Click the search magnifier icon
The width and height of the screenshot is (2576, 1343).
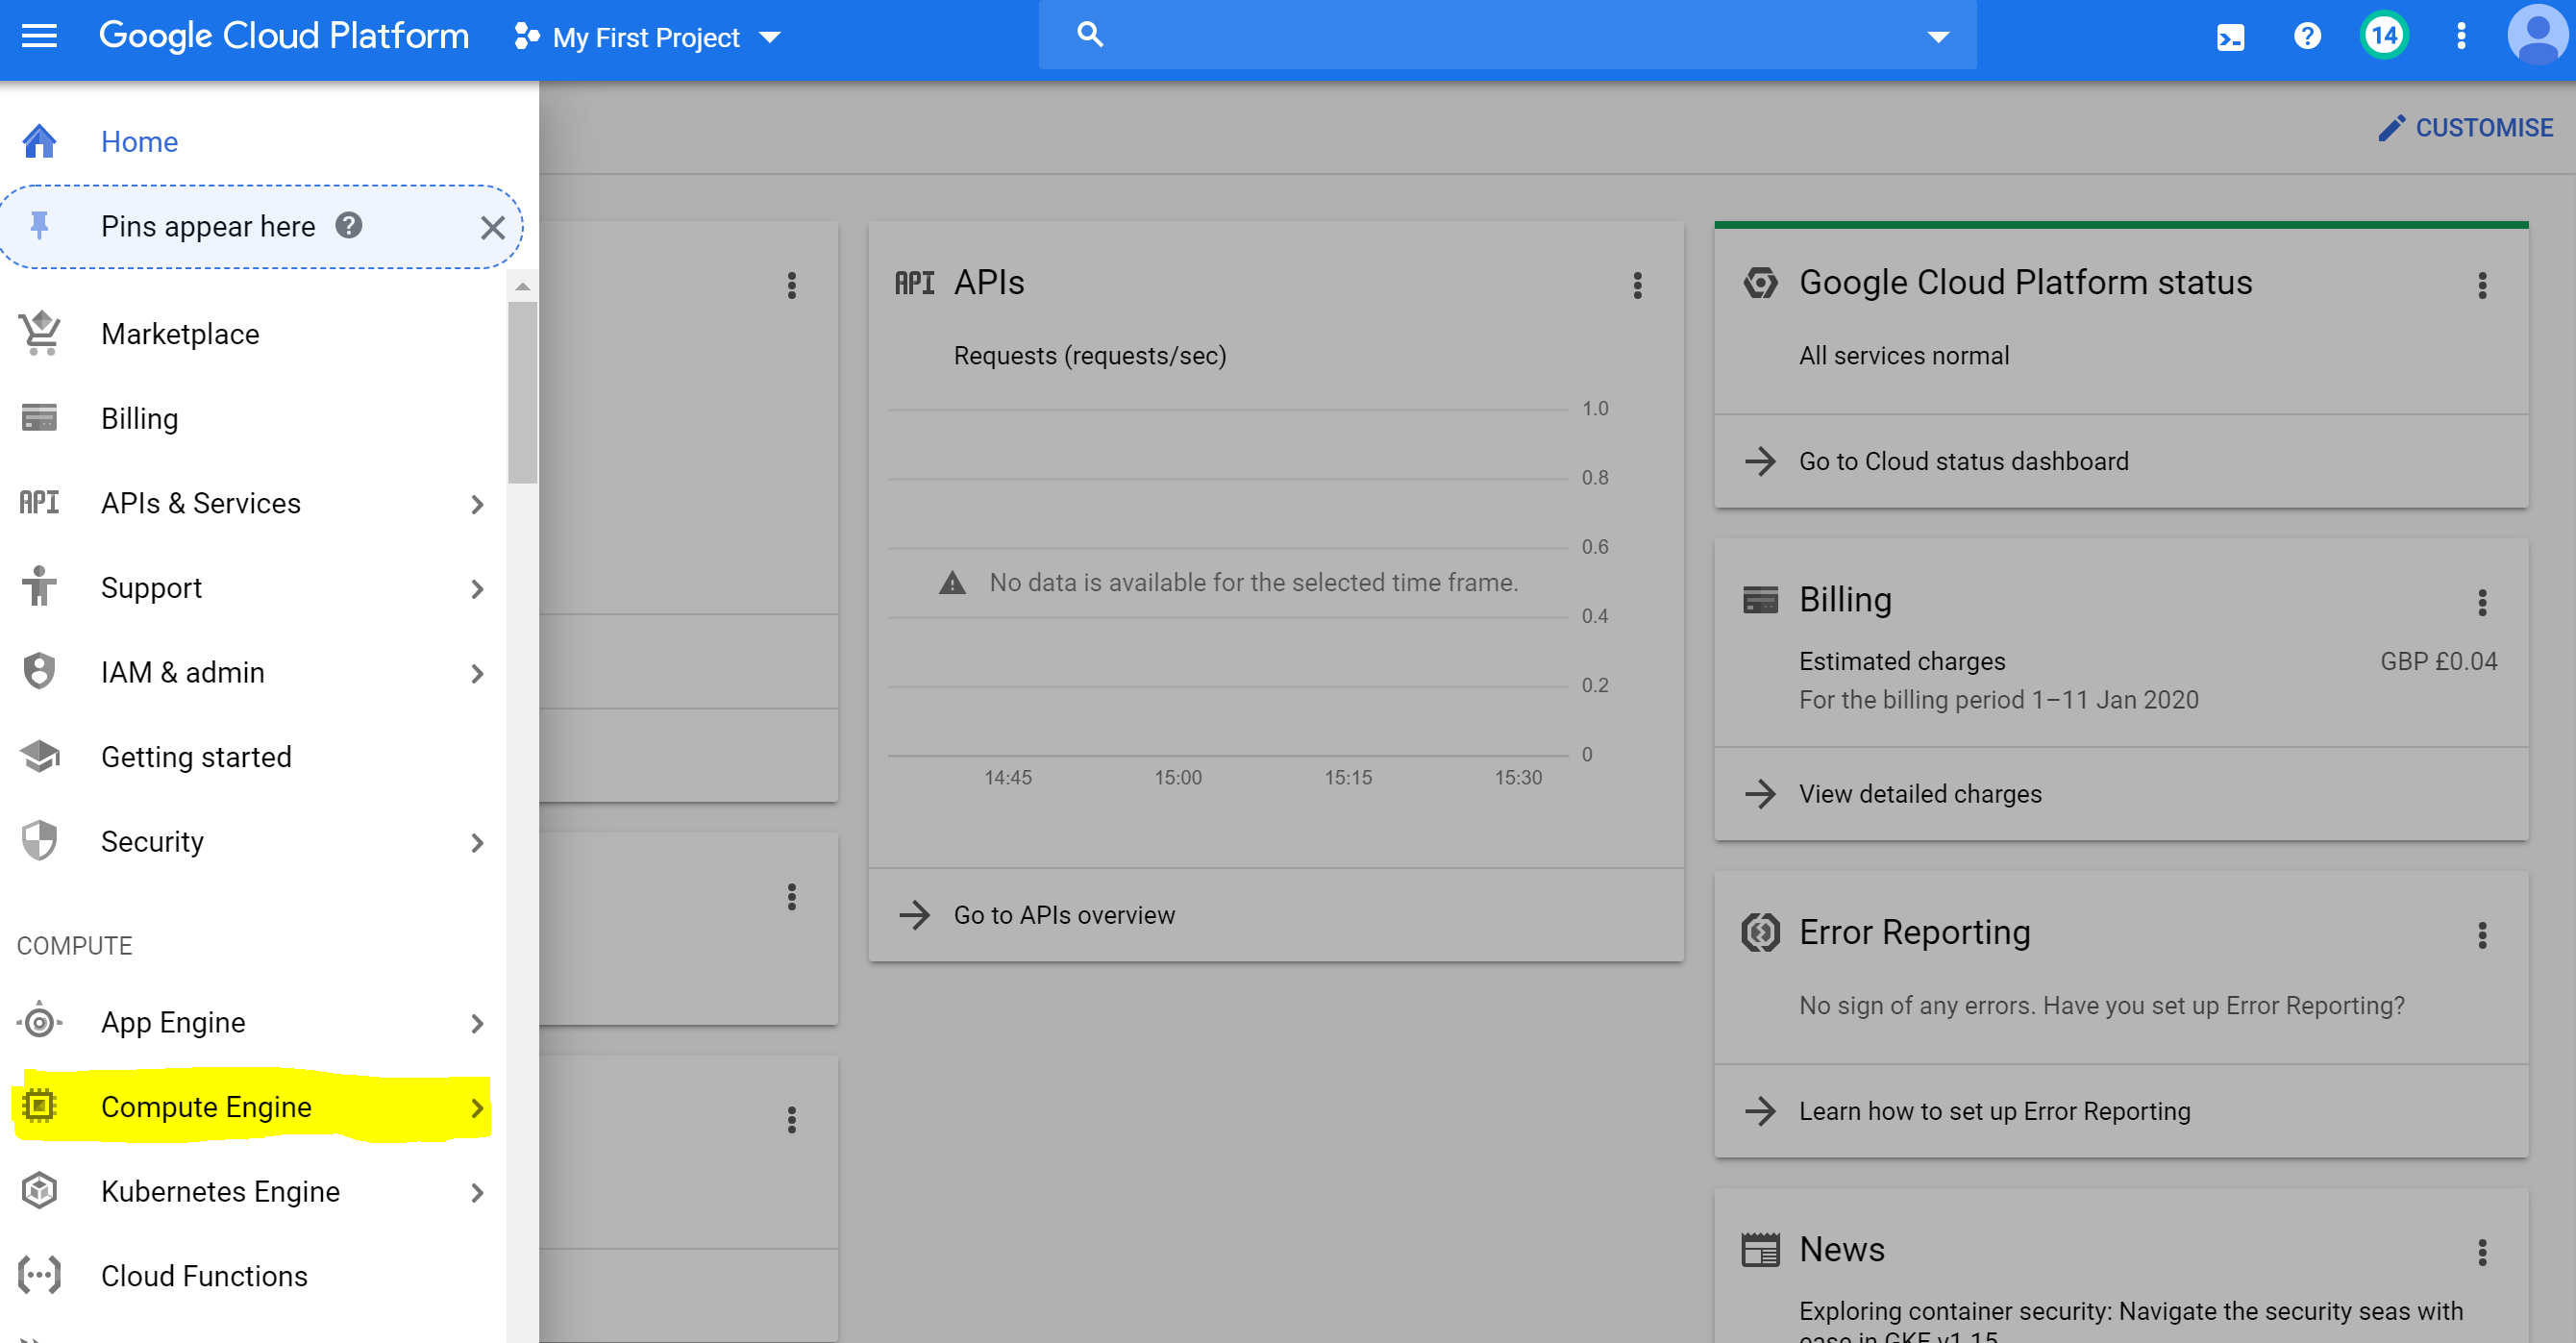[1090, 35]
